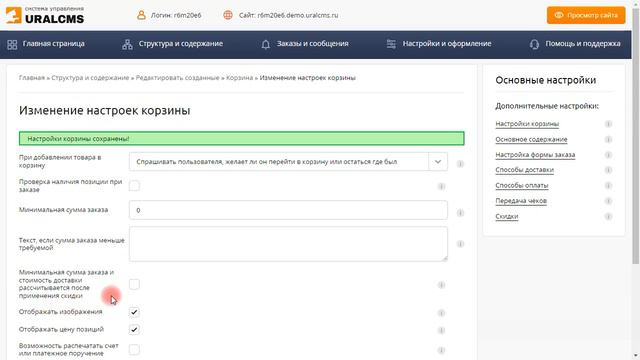The height and width of the screenshot is (360, 640).
Task: Click info icon beside the text area
Action: tap(460, 244)
